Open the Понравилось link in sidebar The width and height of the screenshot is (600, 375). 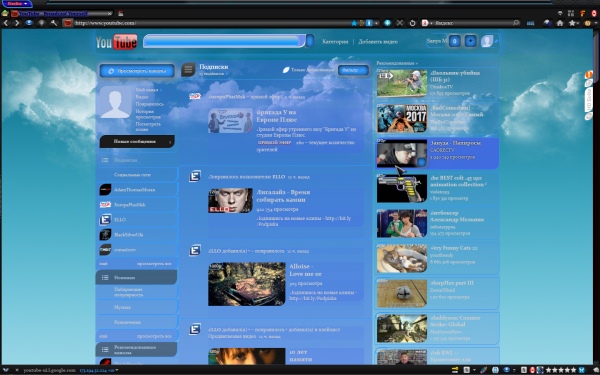[150, 104]
